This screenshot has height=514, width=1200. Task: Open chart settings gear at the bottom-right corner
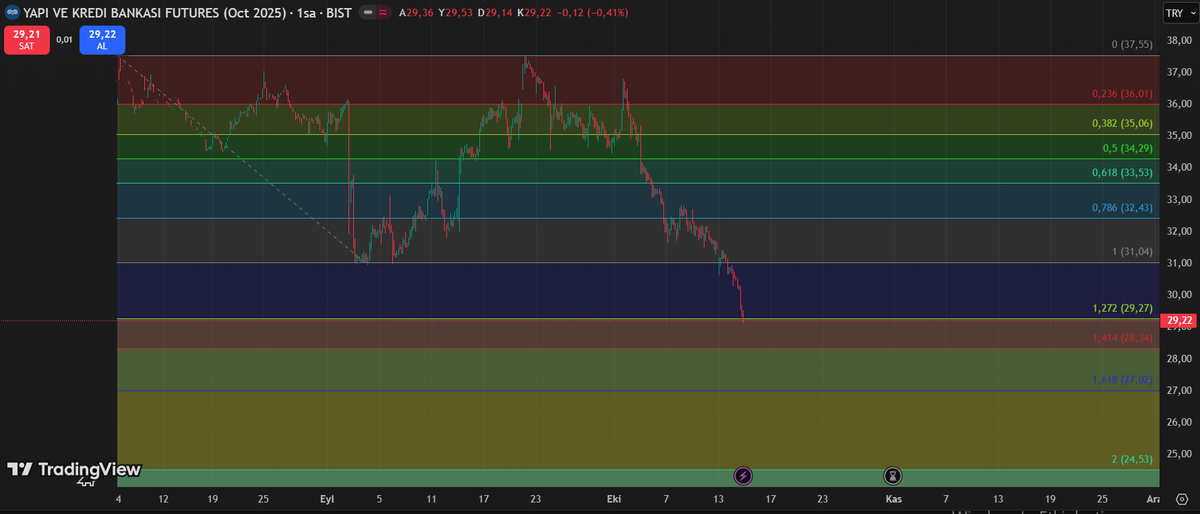(x=1181, y=497)
